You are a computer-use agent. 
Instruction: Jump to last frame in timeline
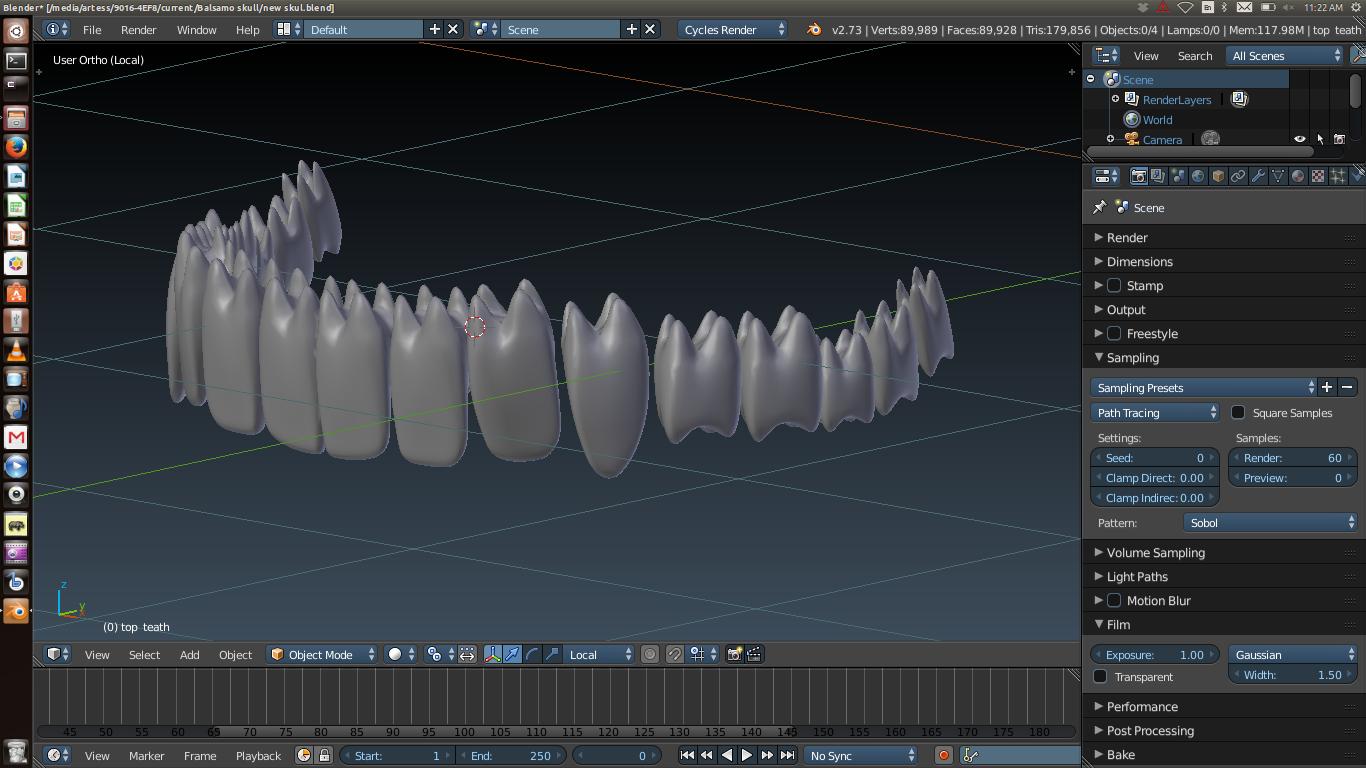[x=787, y=755]
